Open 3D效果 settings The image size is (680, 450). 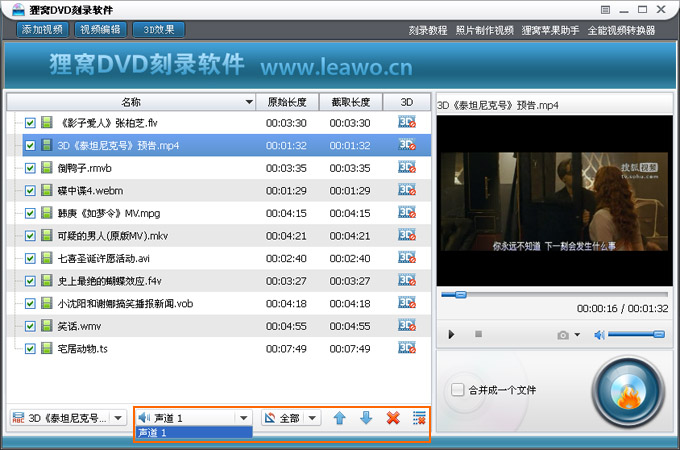click(159, 29)
